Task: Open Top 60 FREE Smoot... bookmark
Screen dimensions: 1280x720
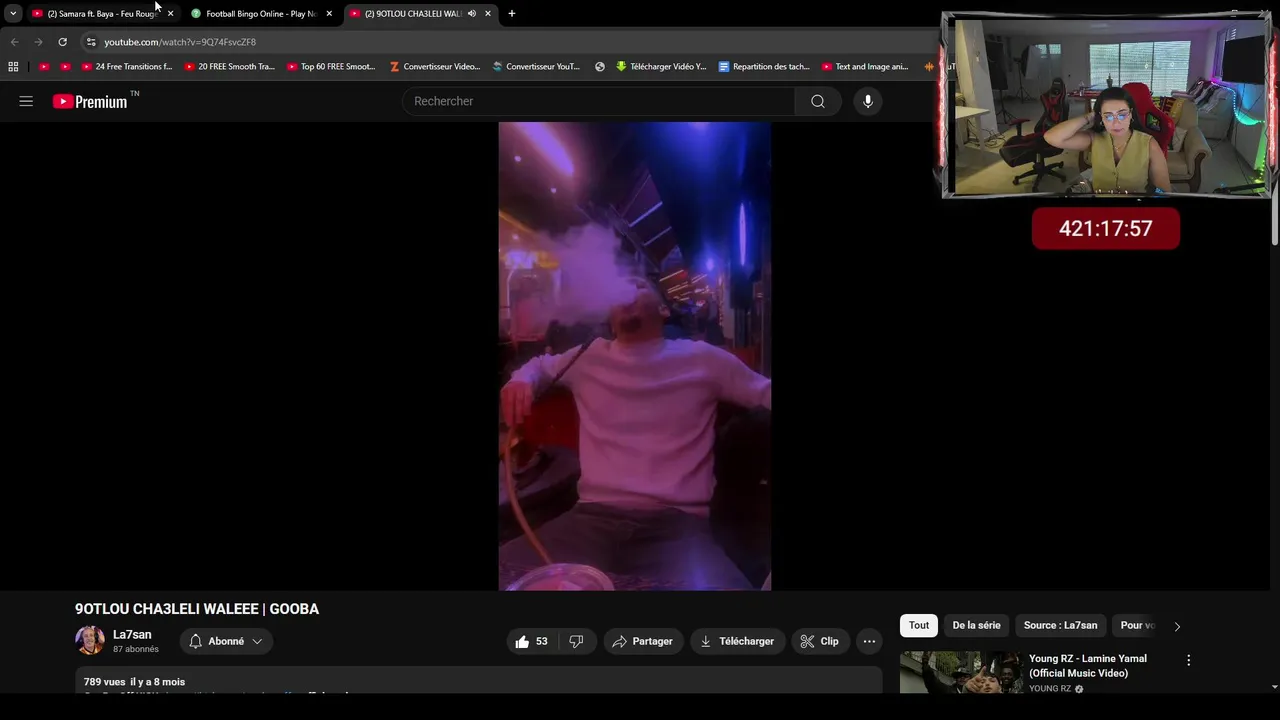Action: click(331, 67)
